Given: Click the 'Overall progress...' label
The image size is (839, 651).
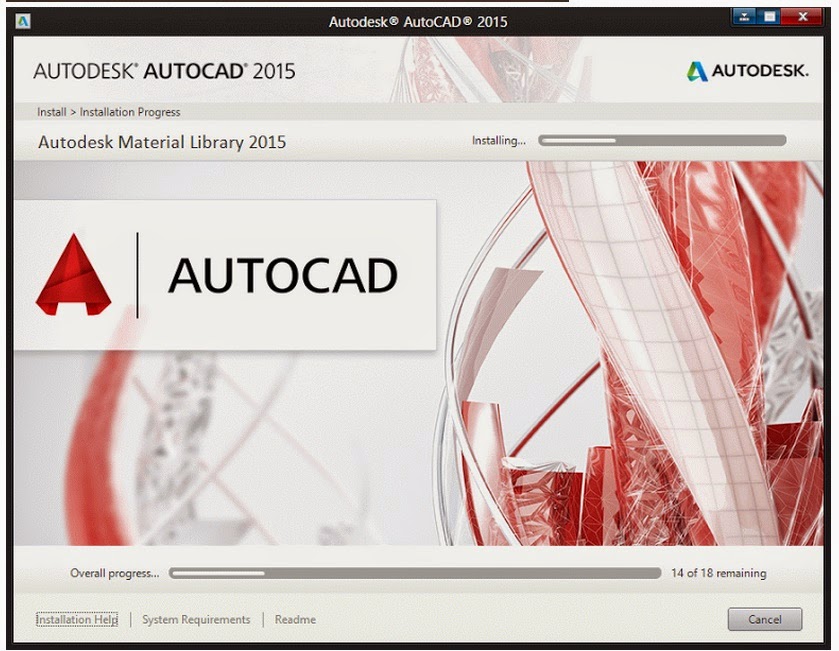Looking at the screenshot, I should (x=115, y=573).
